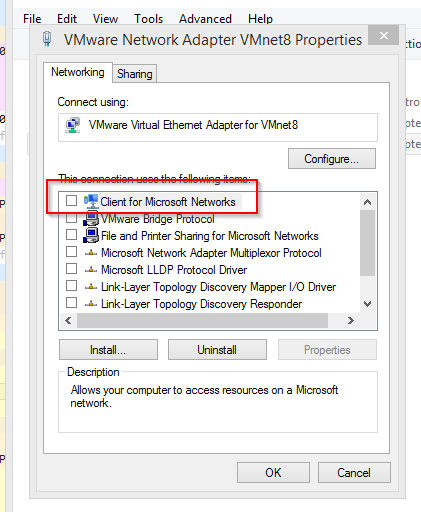Switch to the Sharing tab
The height and width of the screenshot is (512, 421).
coord(135,74)
